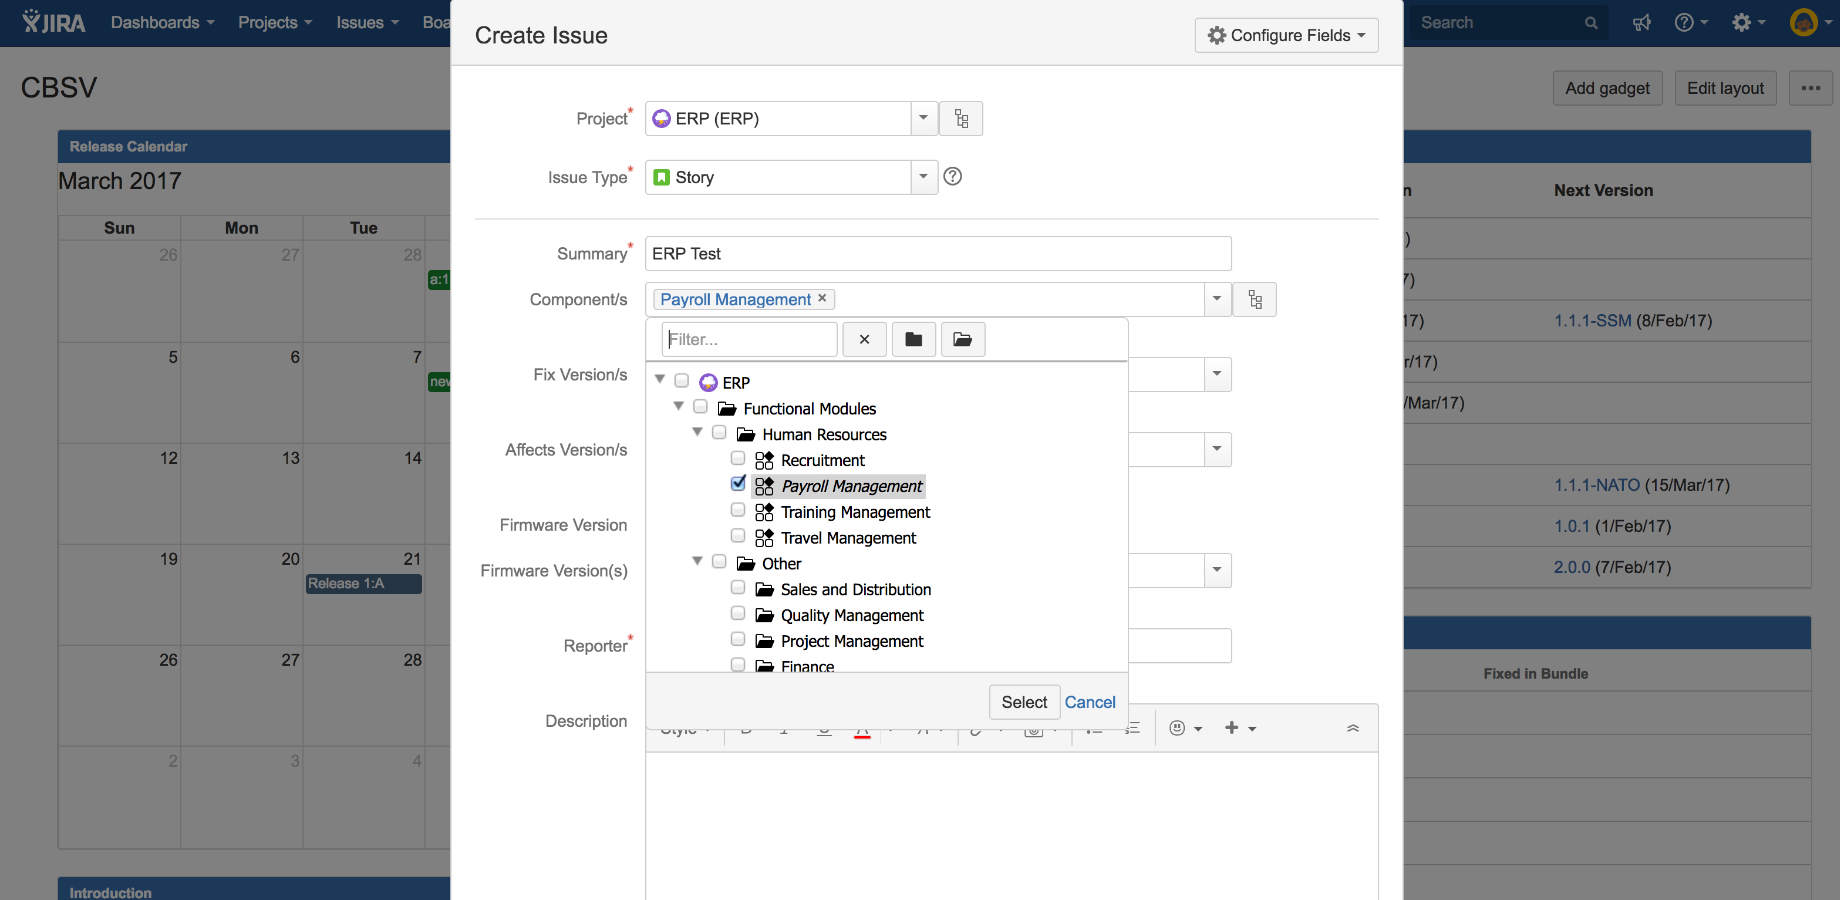Clear the filter with the X button
Screen dimensions: 1840x900
pos(864,340)
